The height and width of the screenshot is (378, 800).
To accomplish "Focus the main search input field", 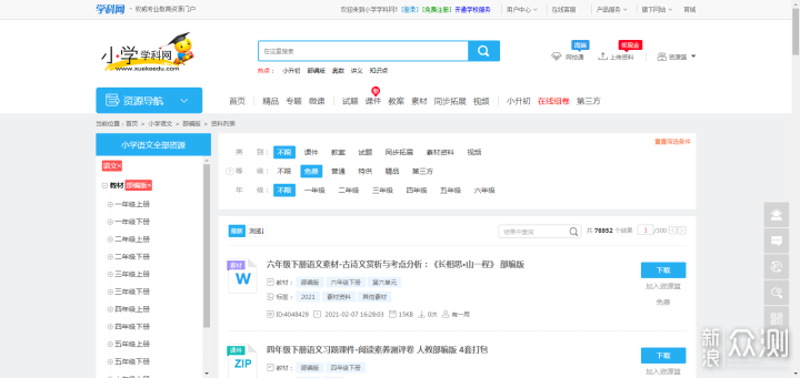I will pos(363,51).
